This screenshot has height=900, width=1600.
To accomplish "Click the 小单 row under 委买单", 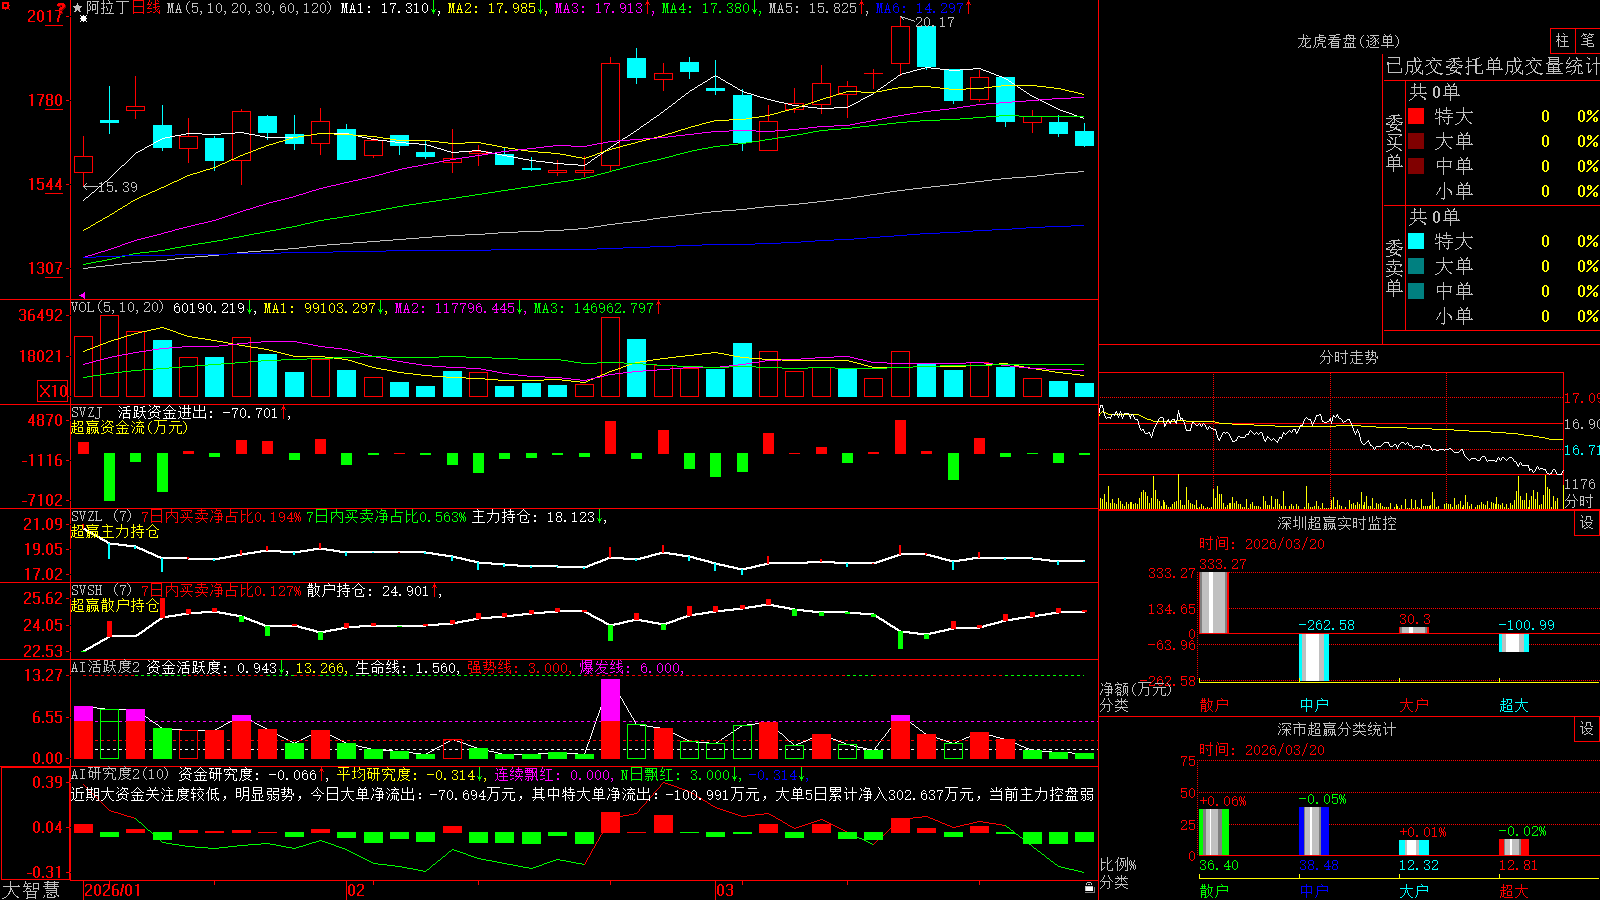I will (x=1503, y=191).
